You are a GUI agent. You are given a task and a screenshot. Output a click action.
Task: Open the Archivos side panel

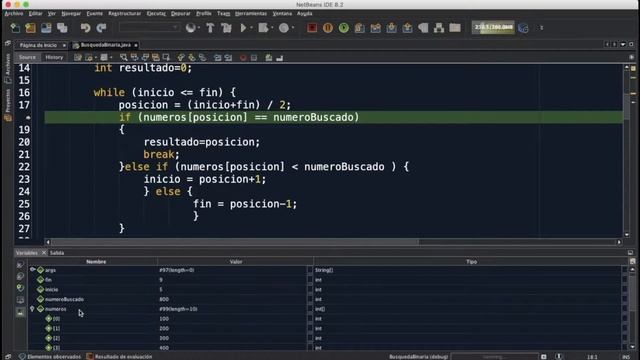tap(8, 68)
